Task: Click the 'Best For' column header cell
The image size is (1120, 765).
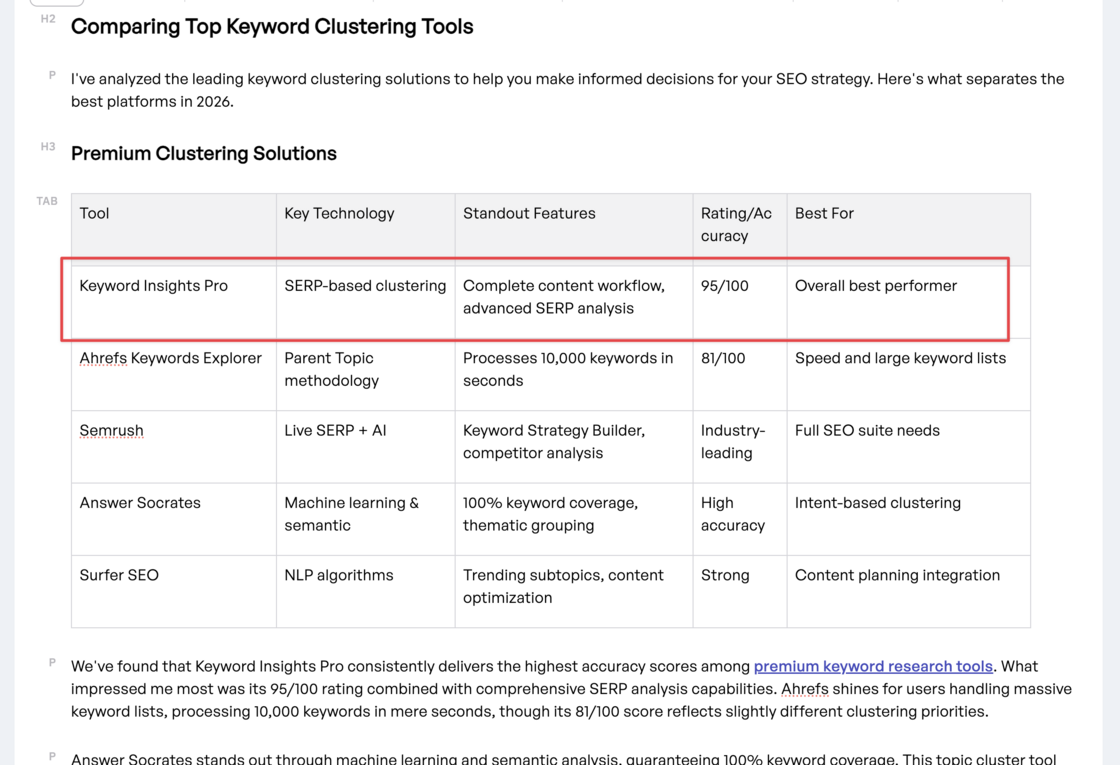Action: coord(909,229)
